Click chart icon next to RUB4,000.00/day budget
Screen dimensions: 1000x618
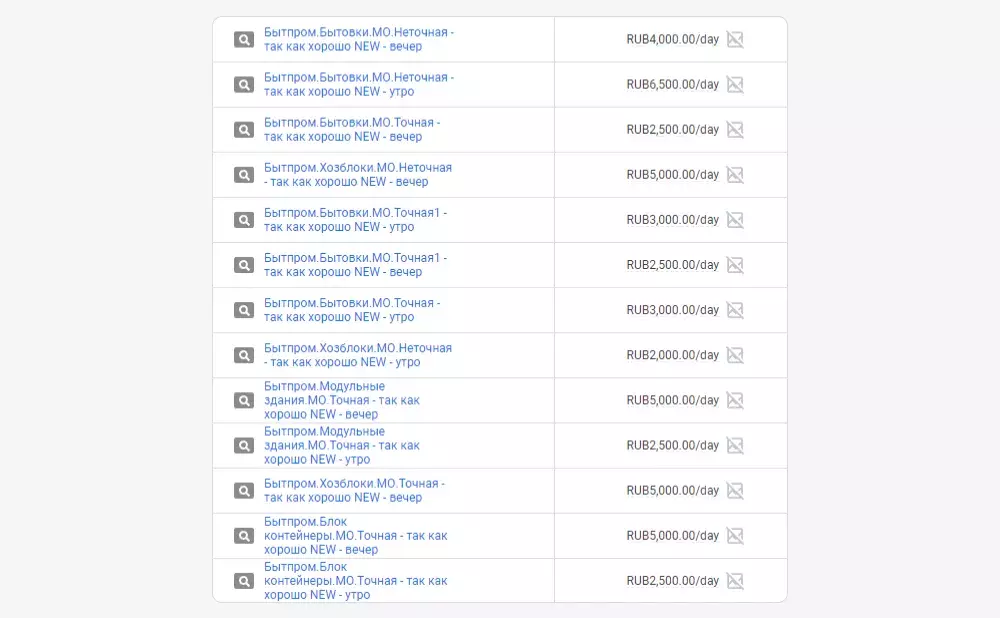point(735,40)
